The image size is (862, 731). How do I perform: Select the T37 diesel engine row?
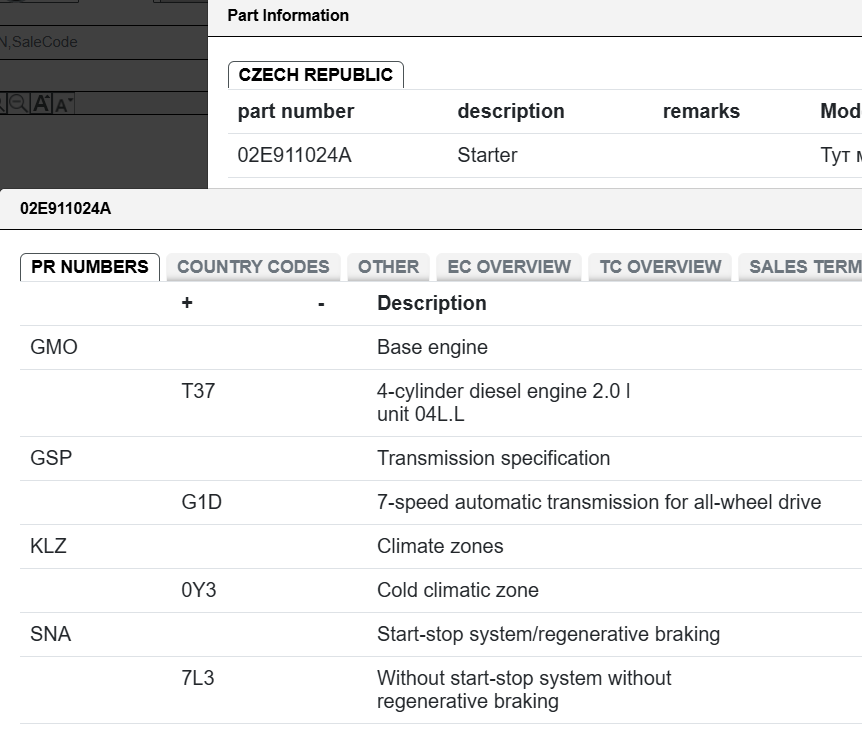tap(441, 403)
